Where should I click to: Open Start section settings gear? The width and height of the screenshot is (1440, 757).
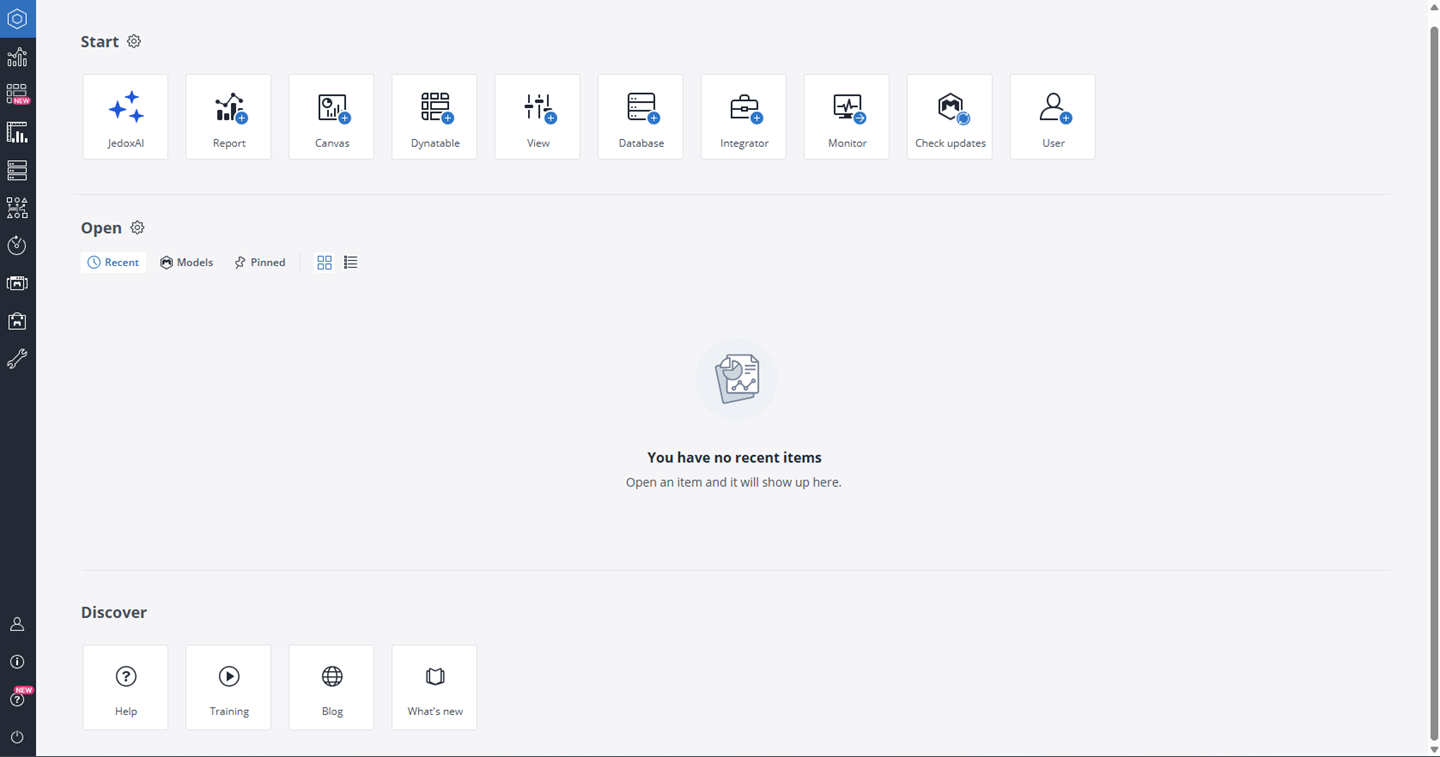tap(134, 42)
